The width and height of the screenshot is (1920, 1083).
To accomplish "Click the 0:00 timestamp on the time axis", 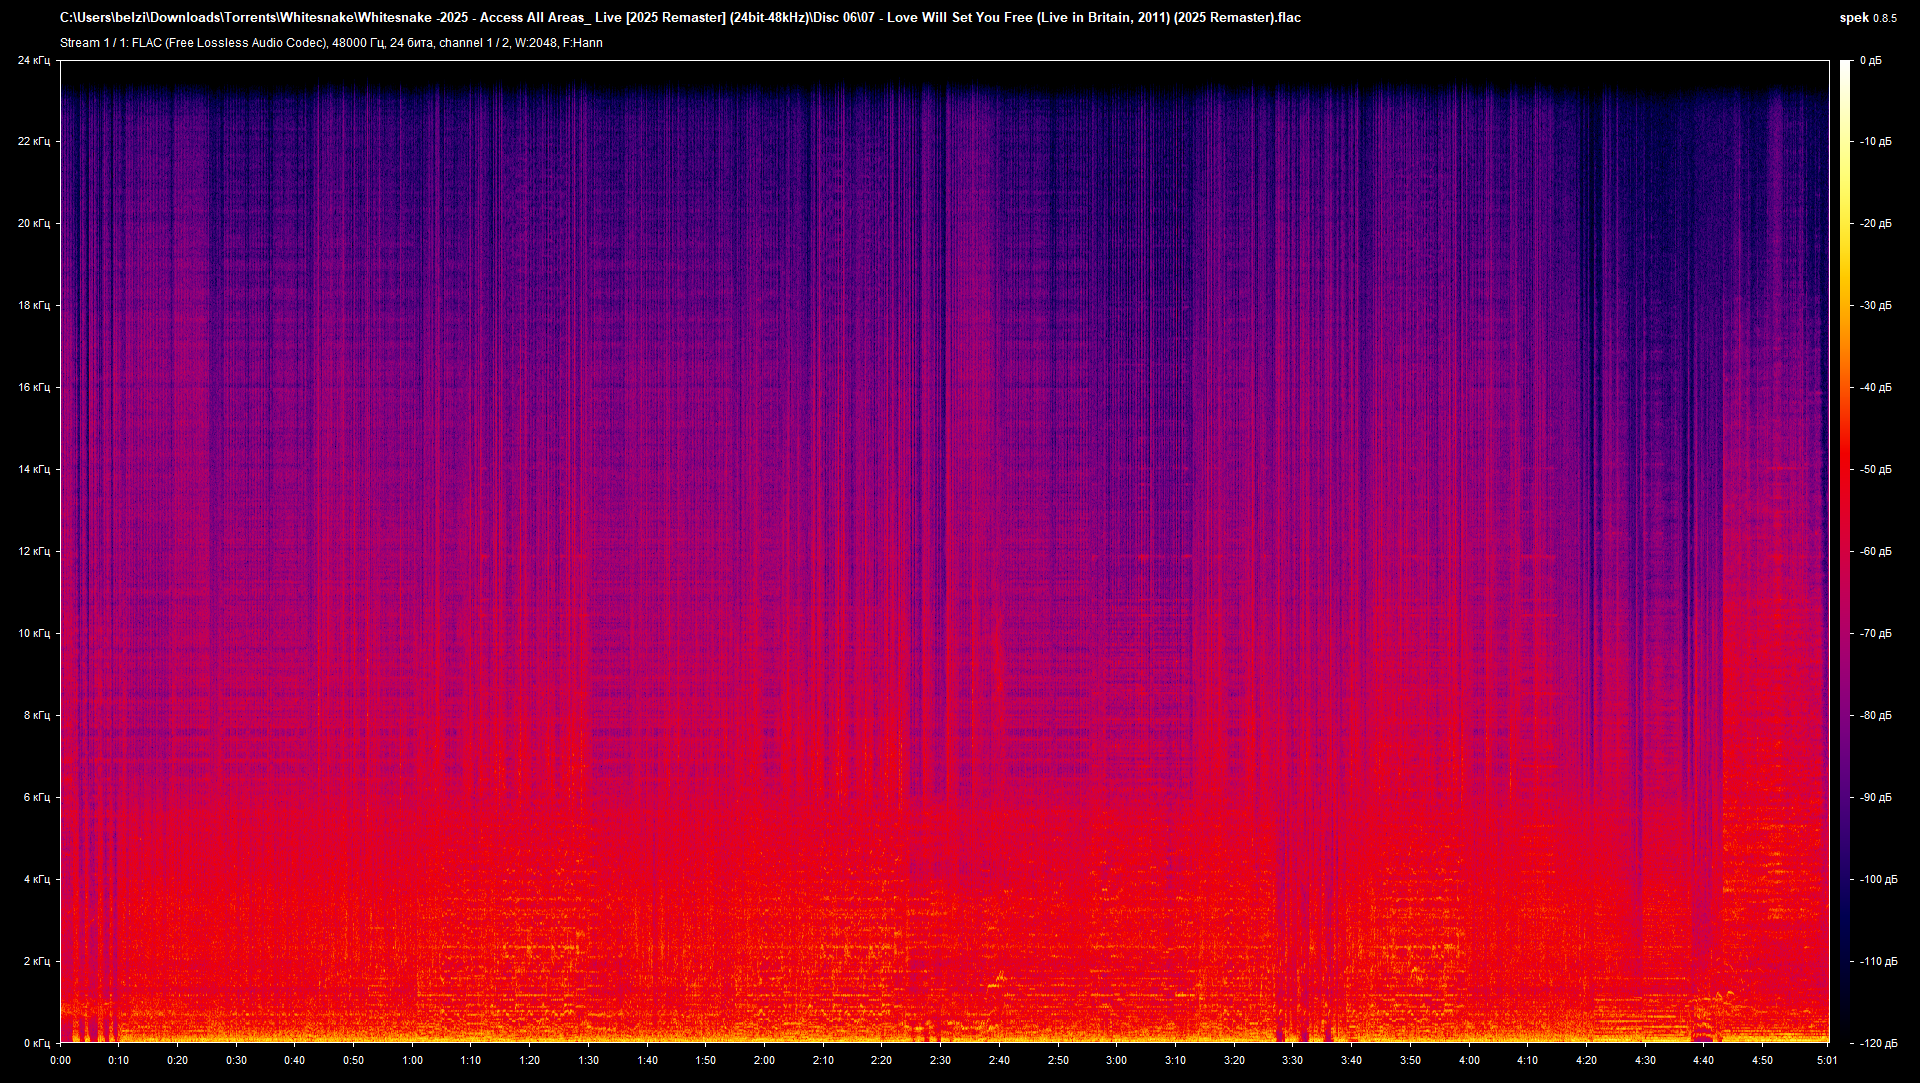I will tap(60, 1058).
